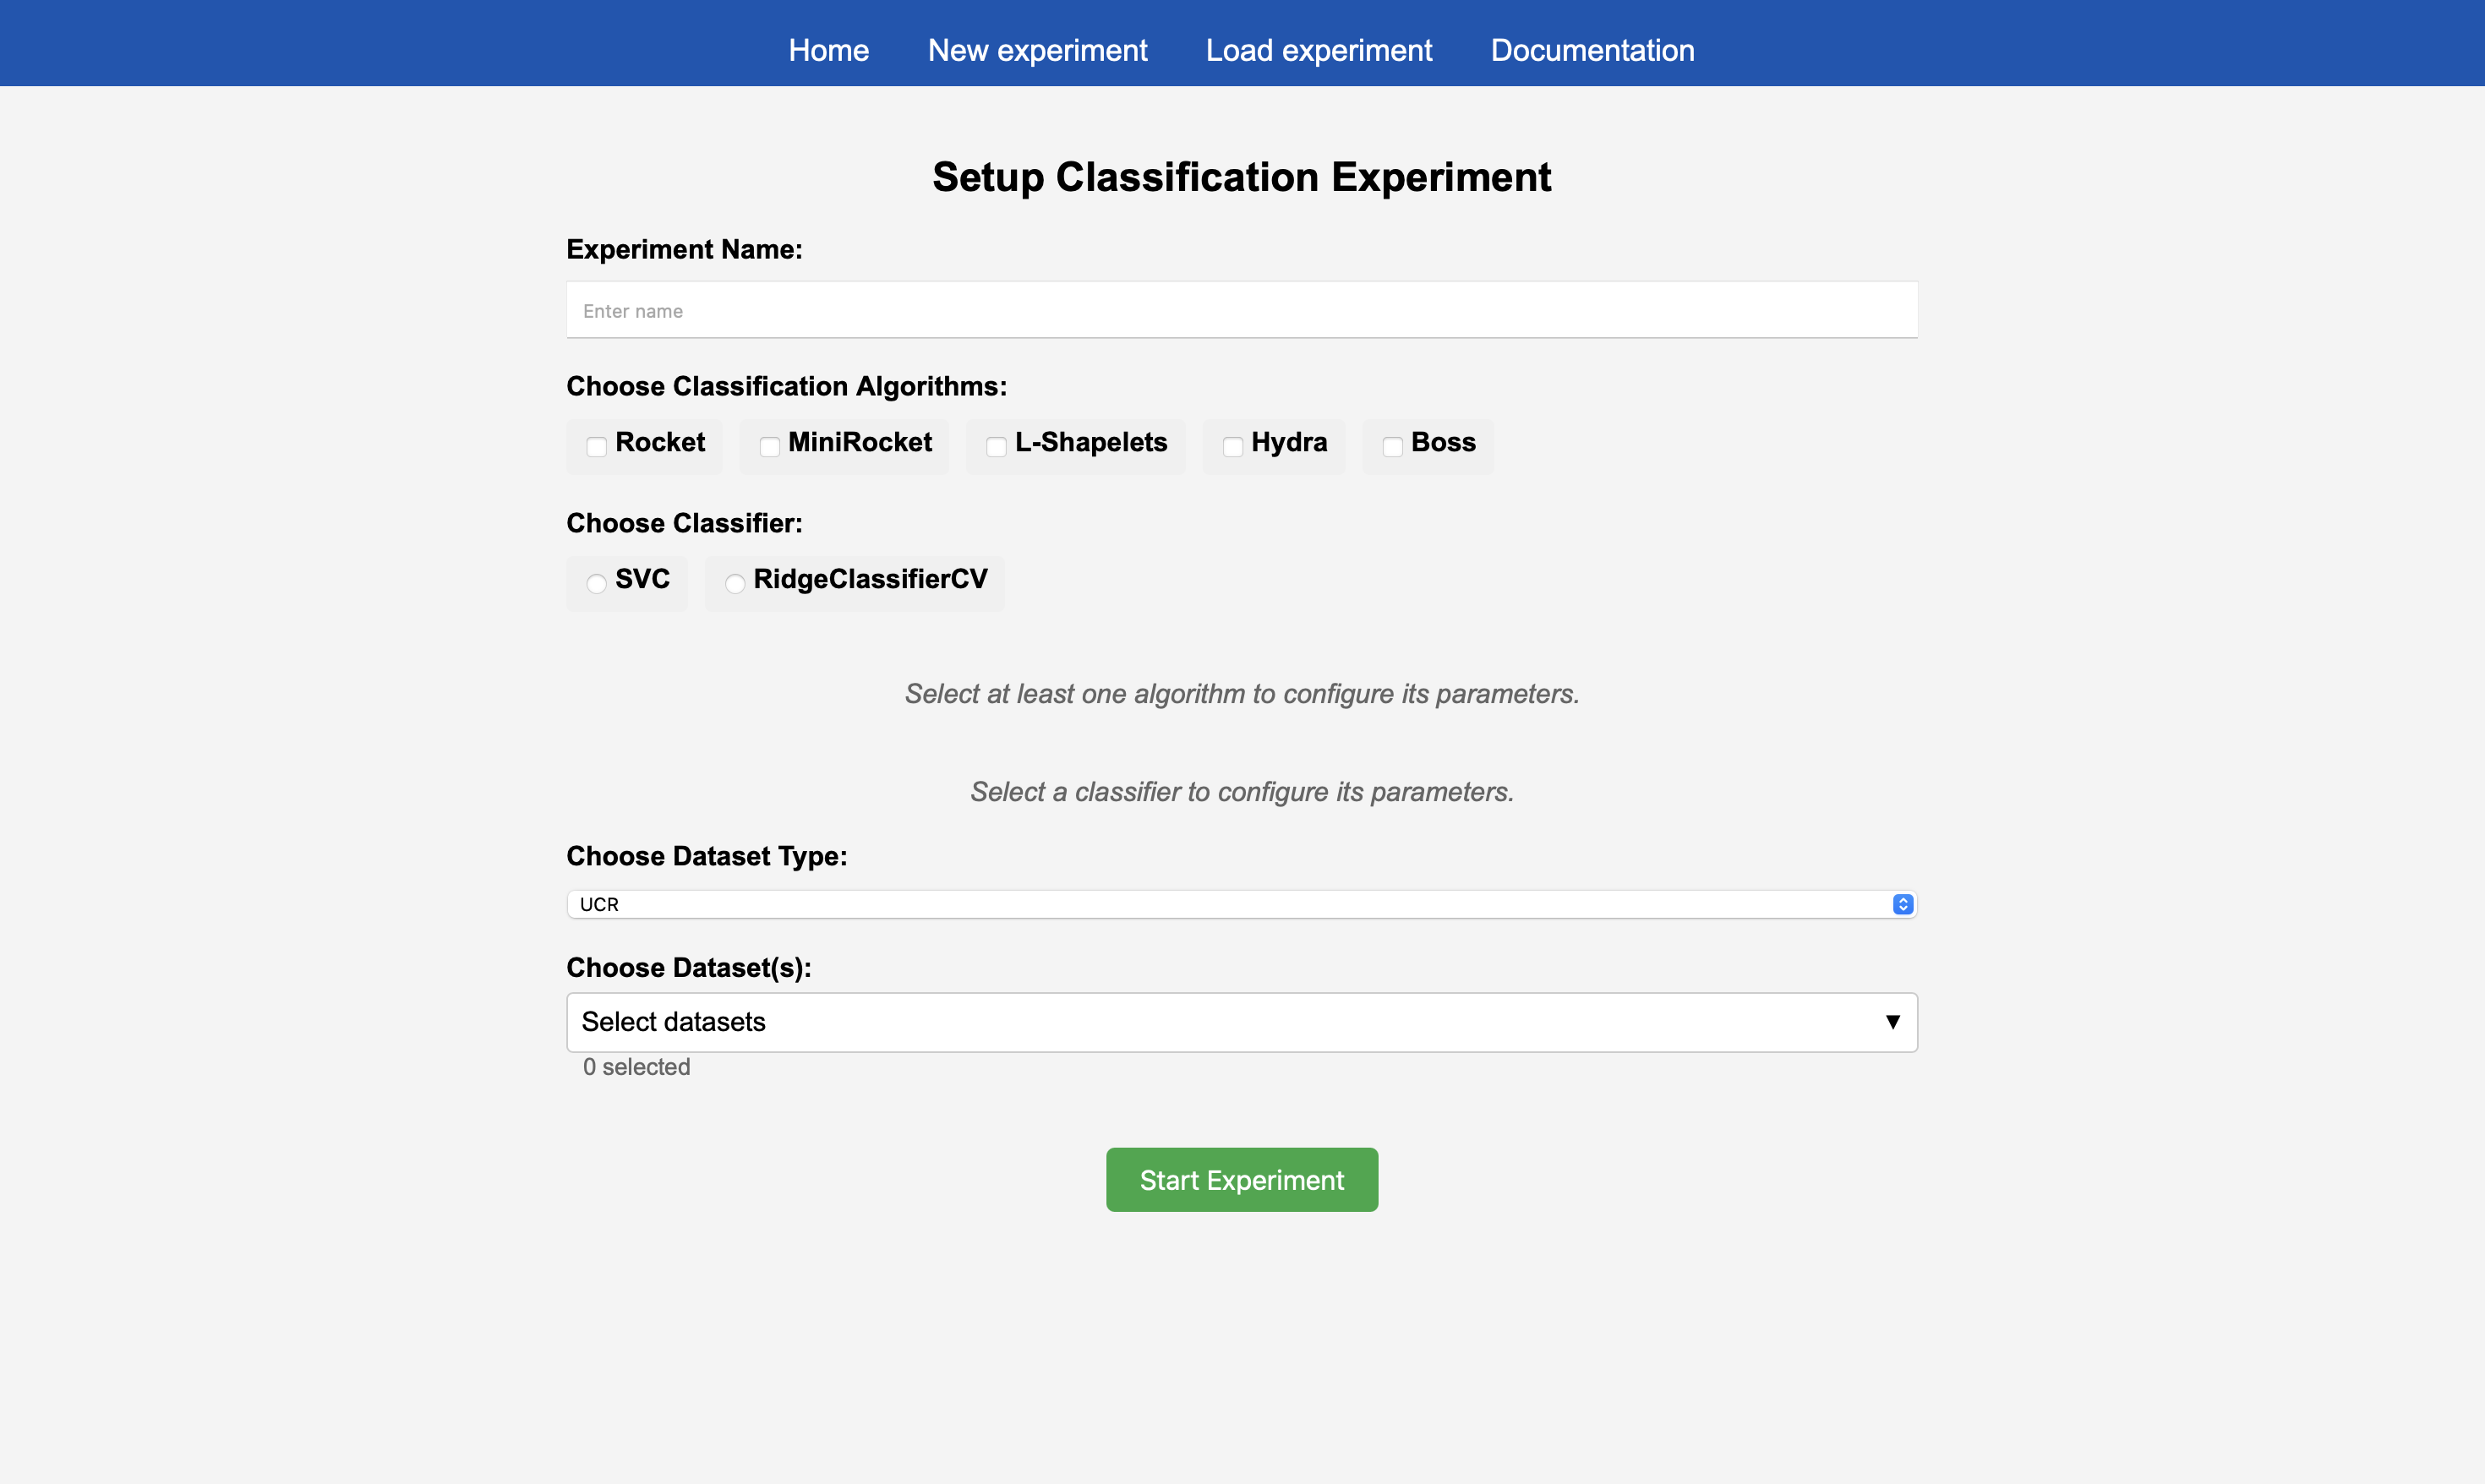
Task: View the Documentation page
Action: pos(1592,50)
